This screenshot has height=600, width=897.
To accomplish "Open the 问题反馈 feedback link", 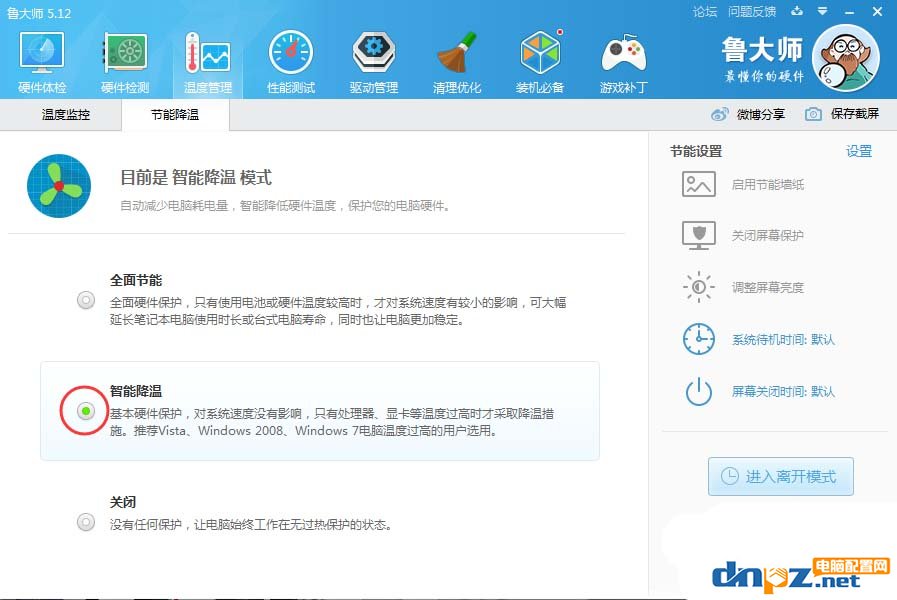I will 752,11.
